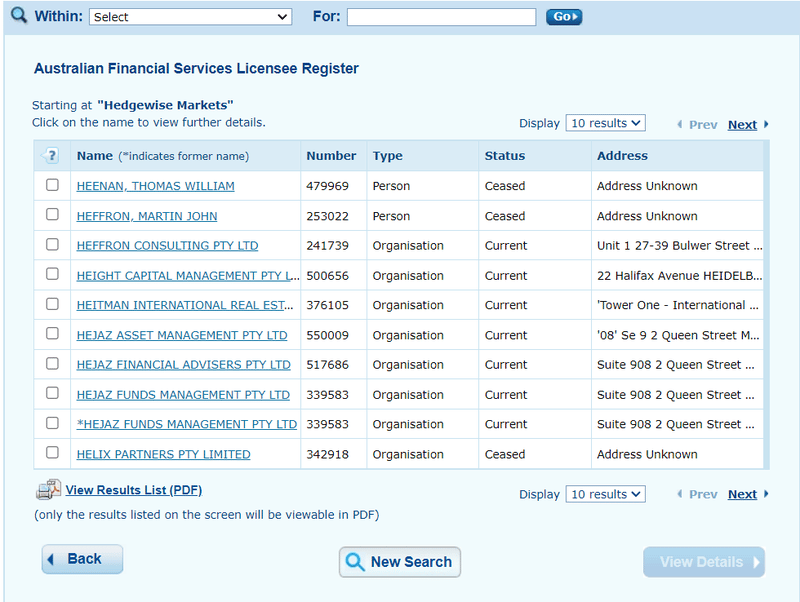The image size is (800, 602).
Task: Check the HEFFRON CONSULTING PTY LTD checkbox
Action: tap(52, 244)
